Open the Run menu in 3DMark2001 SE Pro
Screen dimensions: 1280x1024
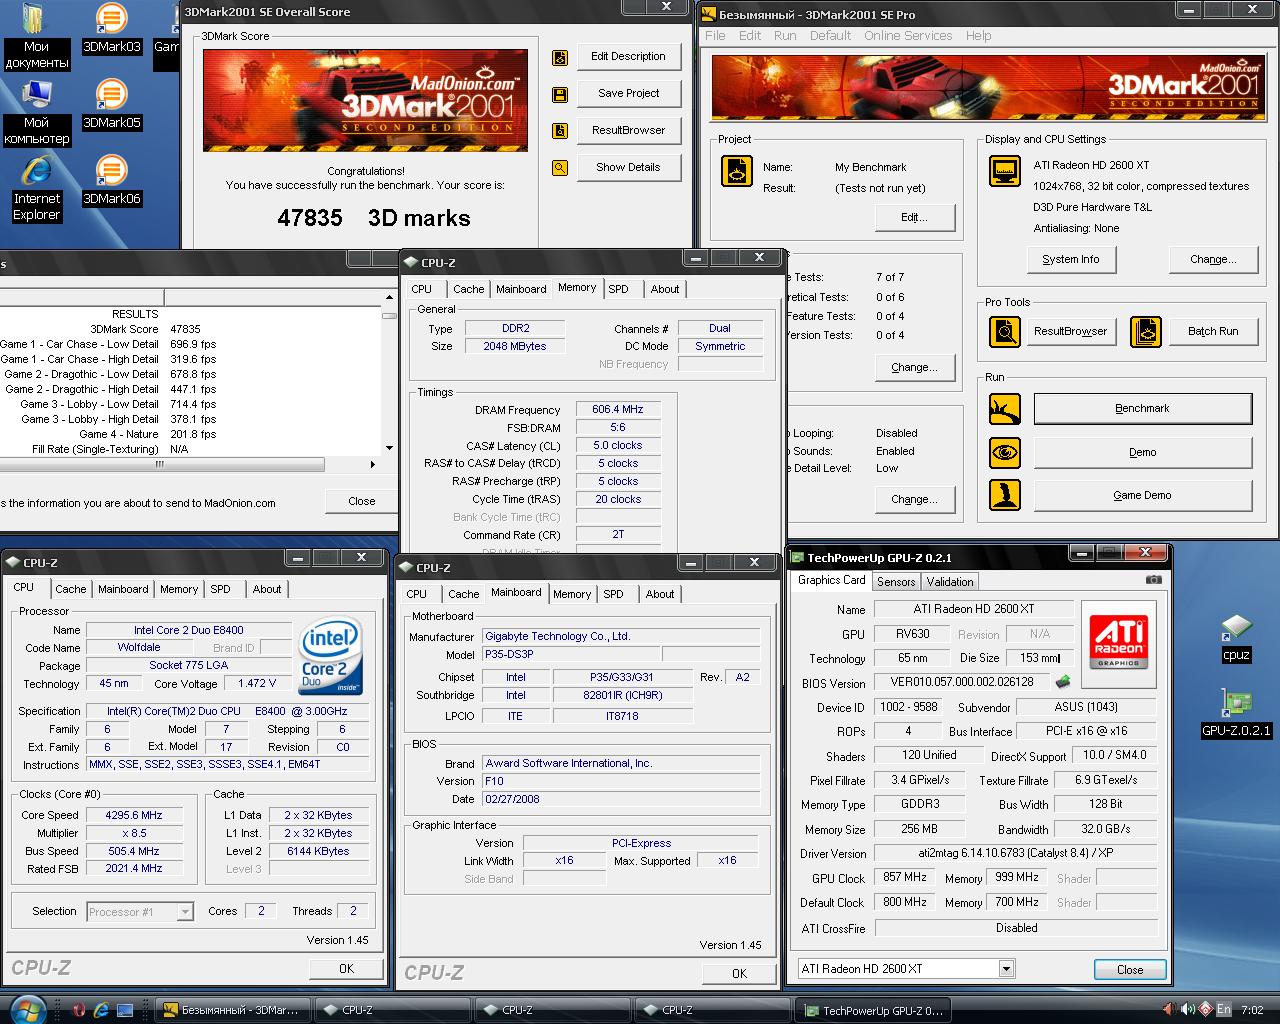[x=785, y=35]
